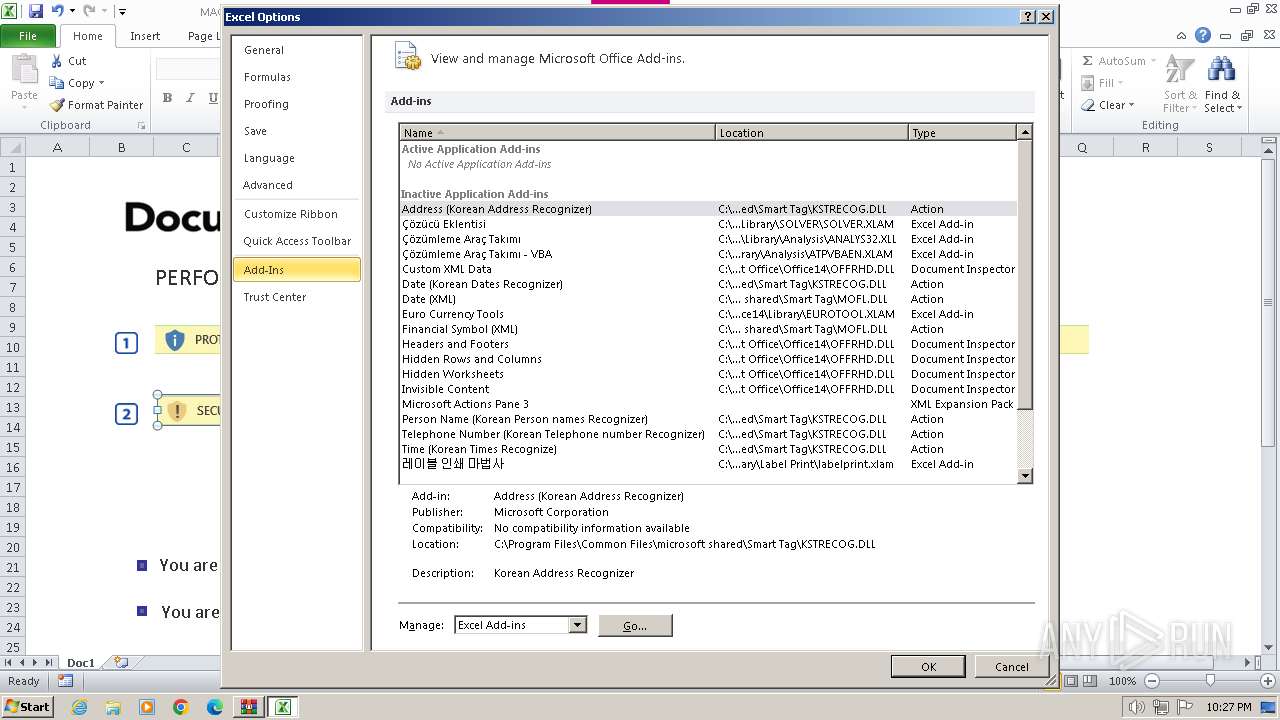Select the Quick Access Toolbar category
The height and width of the screenshot is (720, 1280).
point(296,241)
